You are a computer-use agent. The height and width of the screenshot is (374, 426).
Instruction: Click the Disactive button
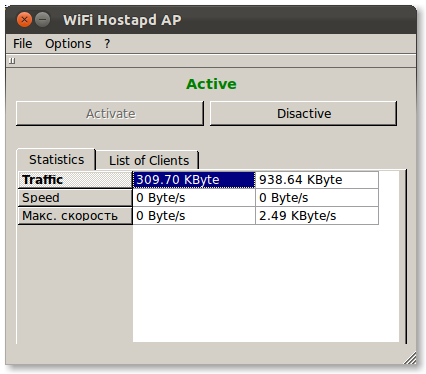[304, 114]
